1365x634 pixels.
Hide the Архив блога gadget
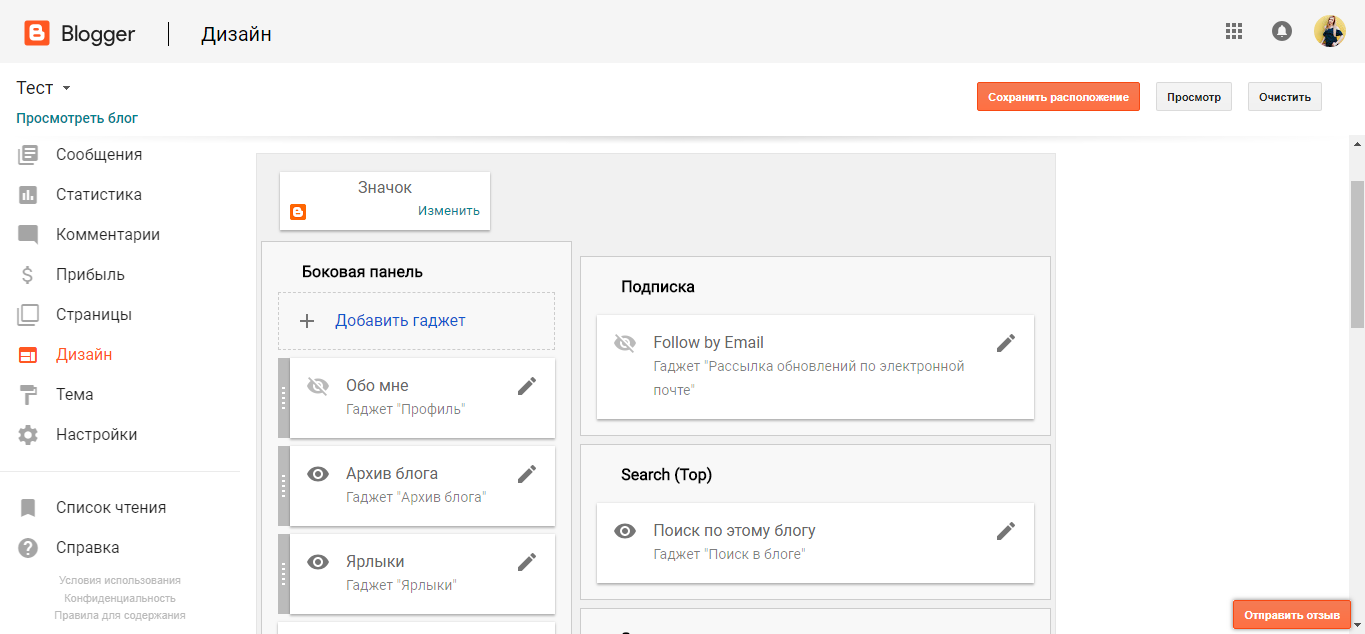(318, 474)
